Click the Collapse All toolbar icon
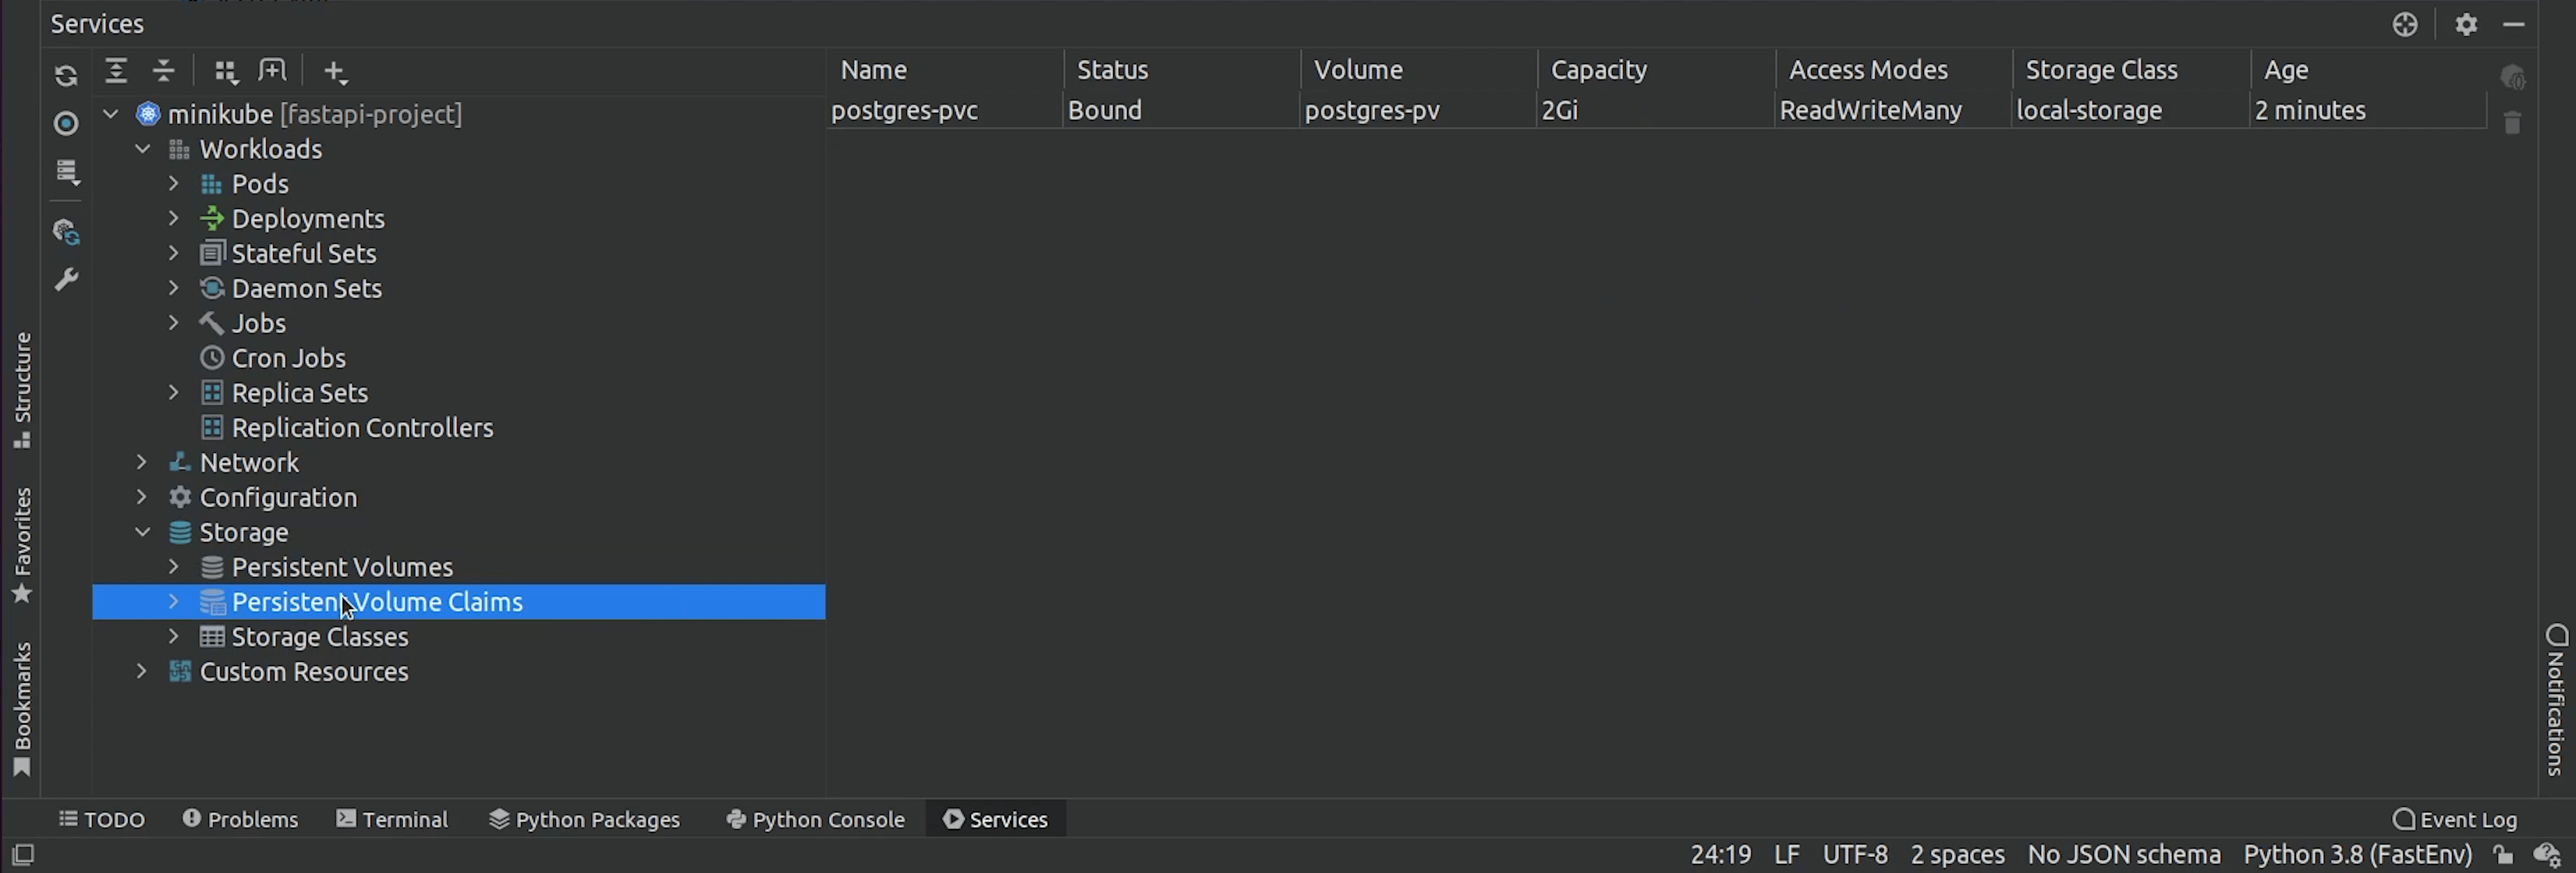The width and height of the screenshot is (2576, 873). 163,71
